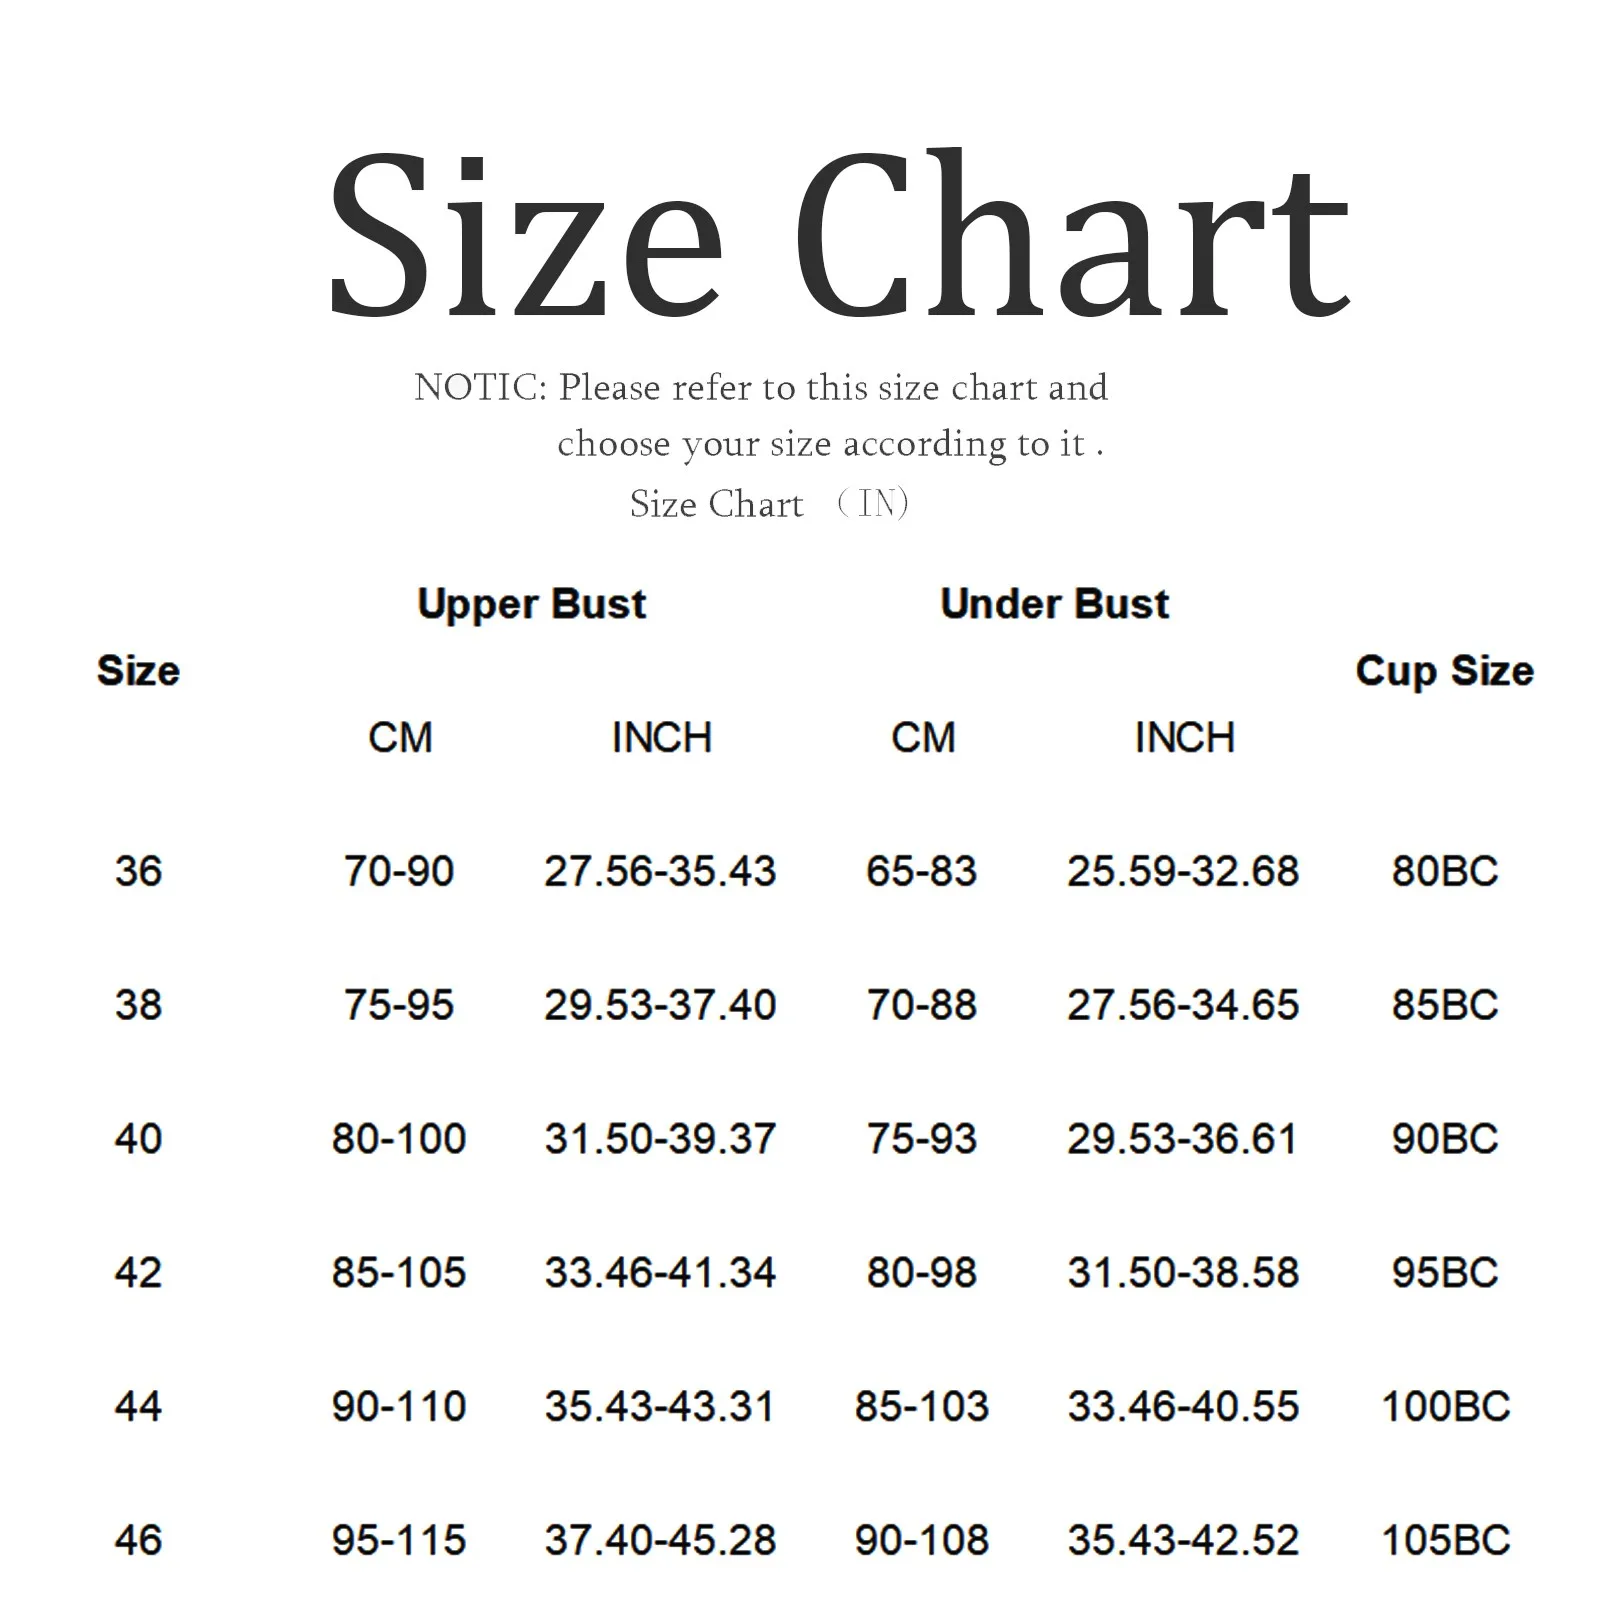The width and height of the screenshot is (1600, 1600).
Task: Click the INCH label under Upper Bust
Action: coord(661,738)
